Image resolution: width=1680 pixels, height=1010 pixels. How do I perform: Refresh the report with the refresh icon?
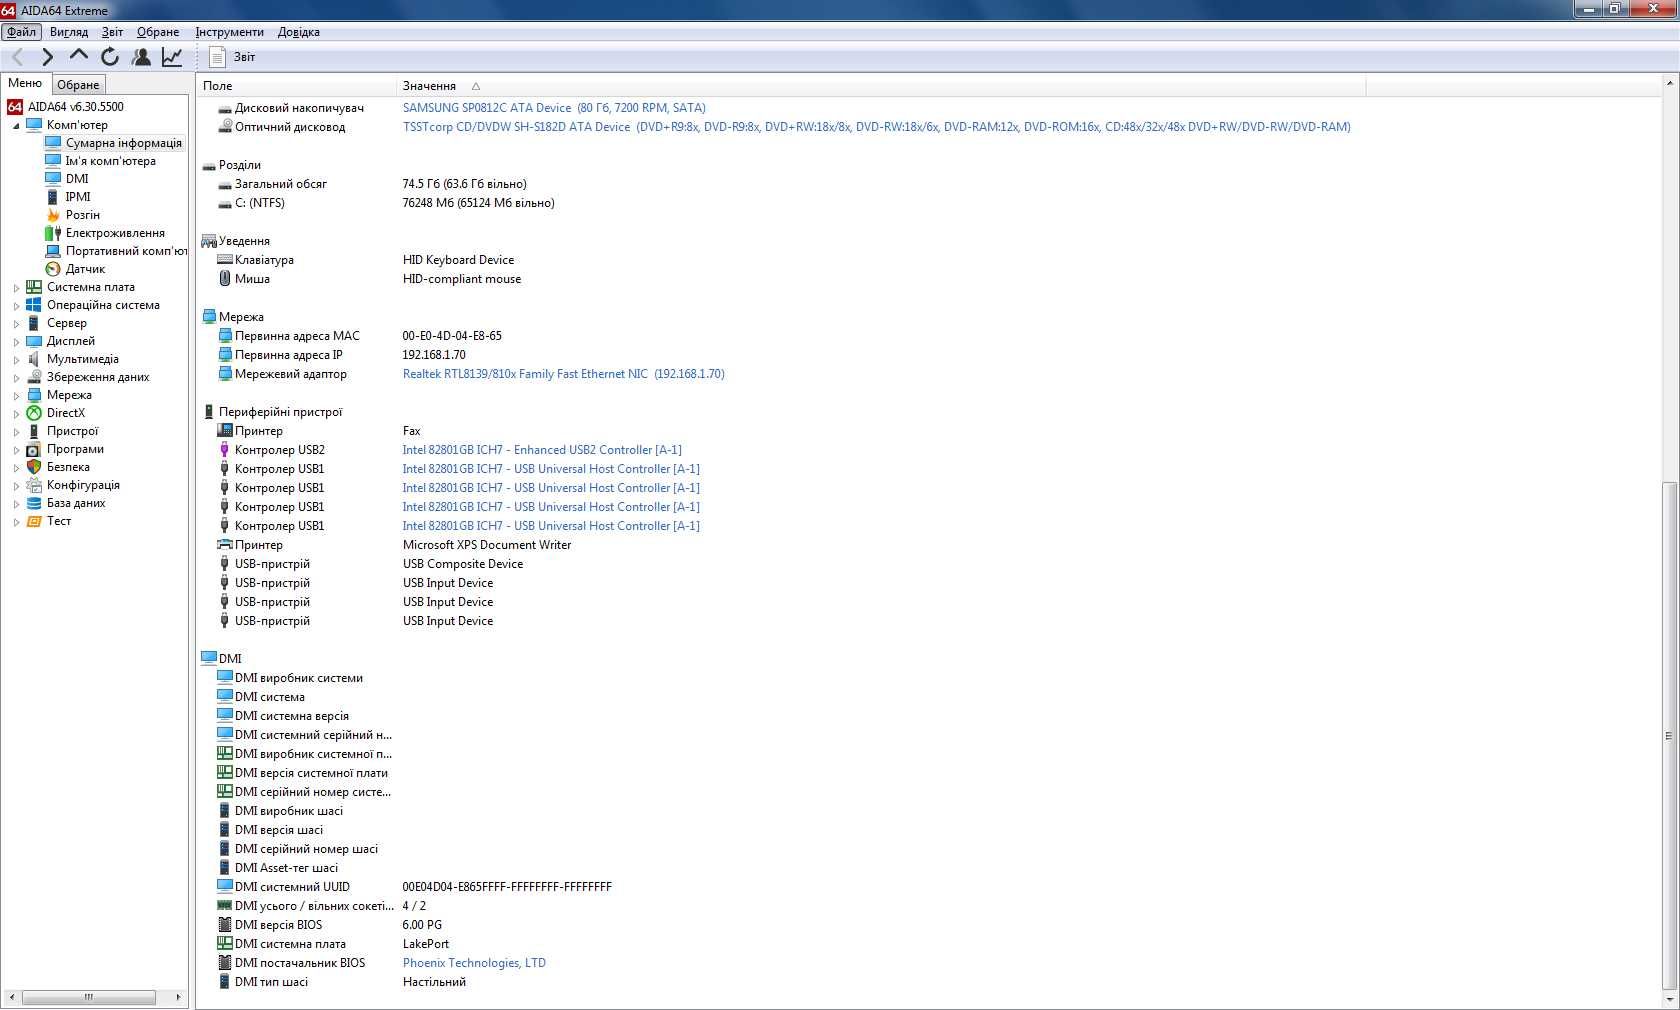click(x=110, y=57)
